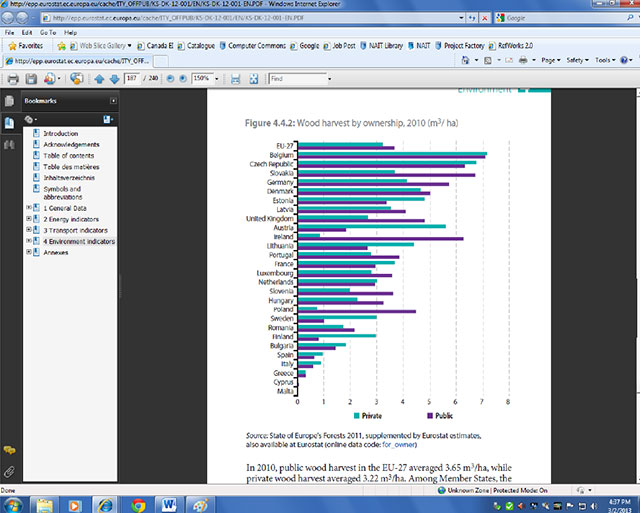640x513 pixels.
Task: Select the Table of contents bookmark
Action: (69, 155)
